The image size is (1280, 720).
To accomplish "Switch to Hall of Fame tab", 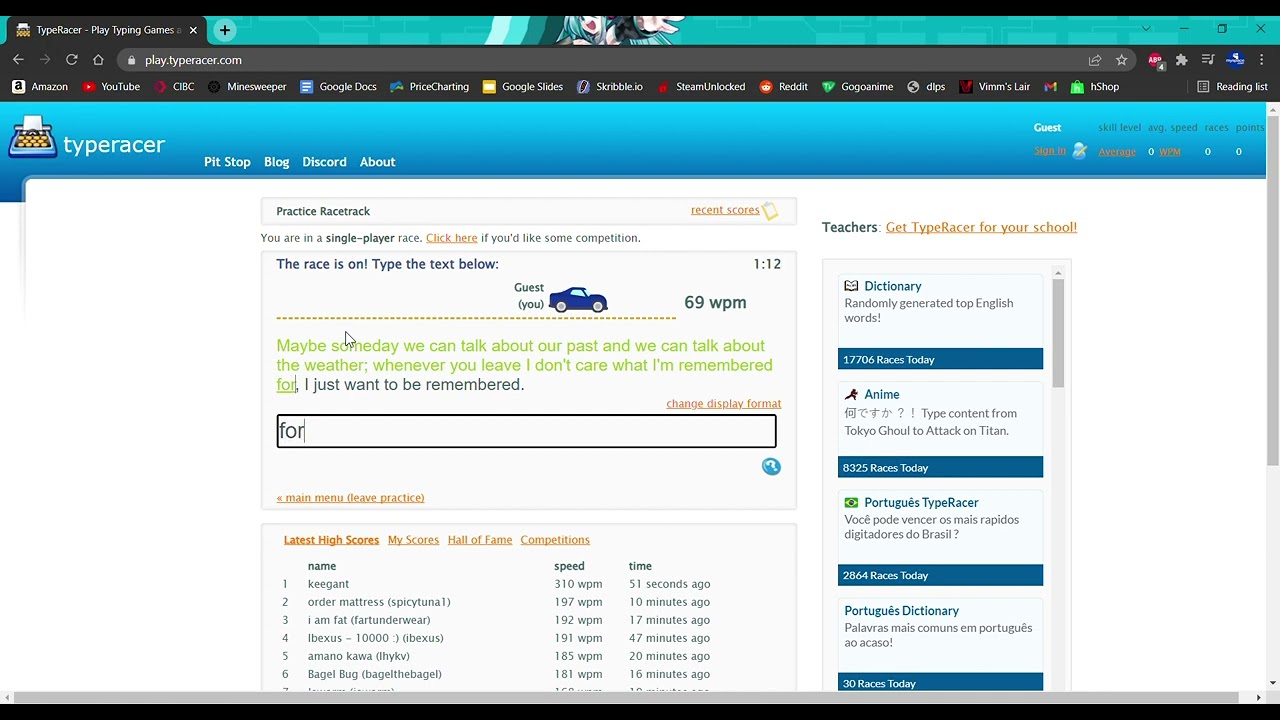I will [480, 540].
